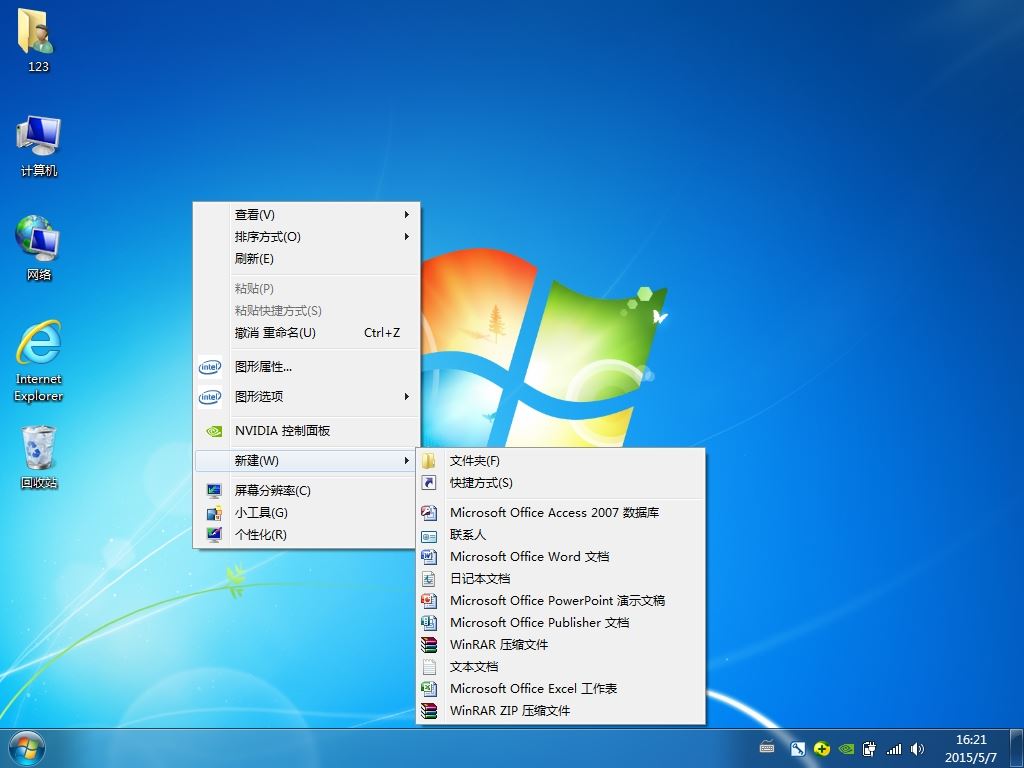1024x768 pixels.
Task: Click the WinRAR icon beside WinRAR 压缩文件
Action: [428, 645]
